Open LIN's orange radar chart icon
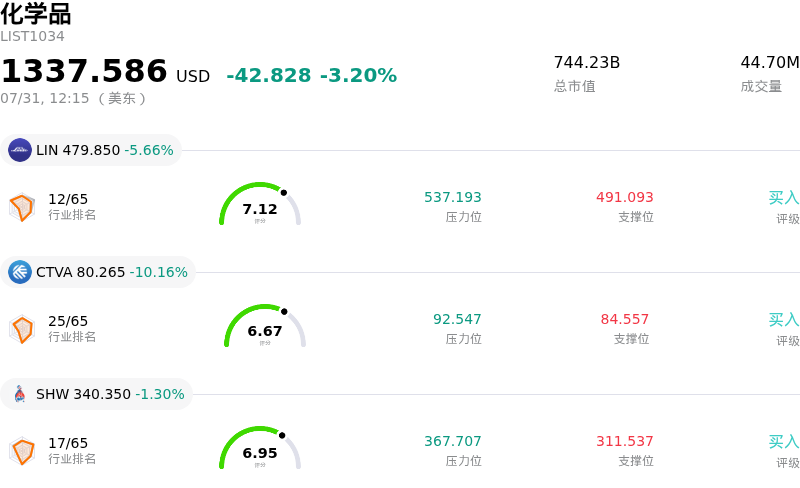Screen dimensions: 800x488 tap(22, 207)
